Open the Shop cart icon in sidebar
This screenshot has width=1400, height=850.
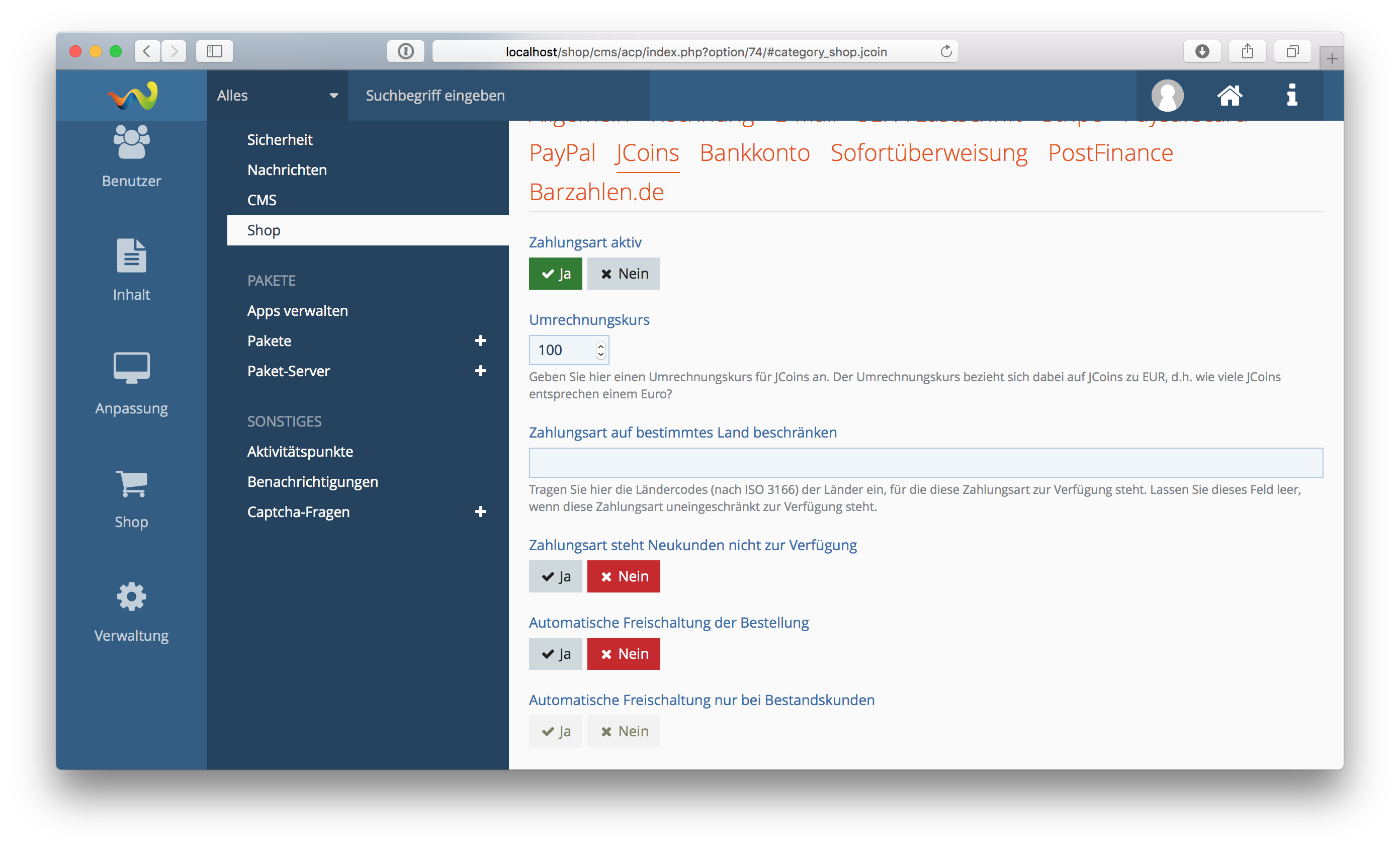(131, 484)
